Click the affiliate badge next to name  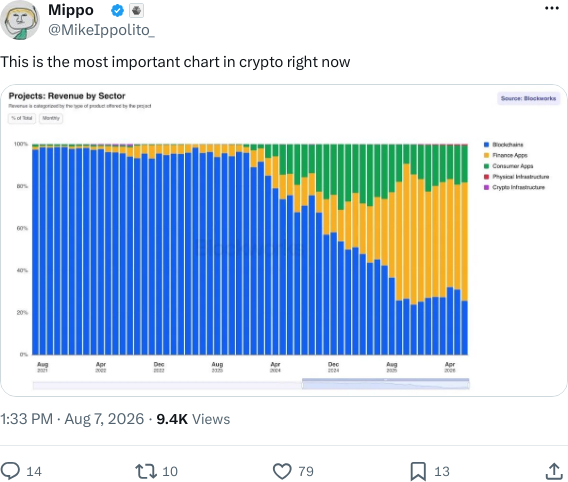pyautogui.click(x=137, y=11)
